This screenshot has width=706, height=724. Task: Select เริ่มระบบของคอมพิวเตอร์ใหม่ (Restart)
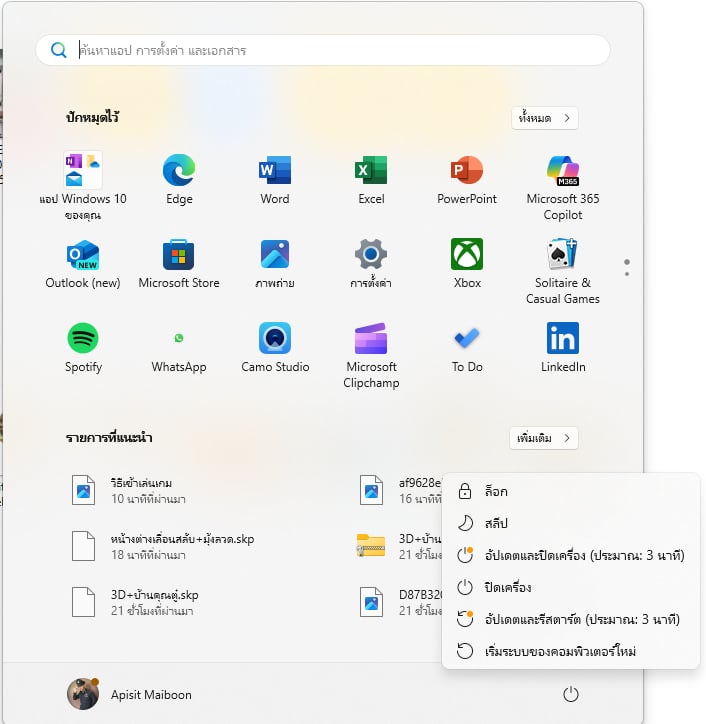point(571,651)
